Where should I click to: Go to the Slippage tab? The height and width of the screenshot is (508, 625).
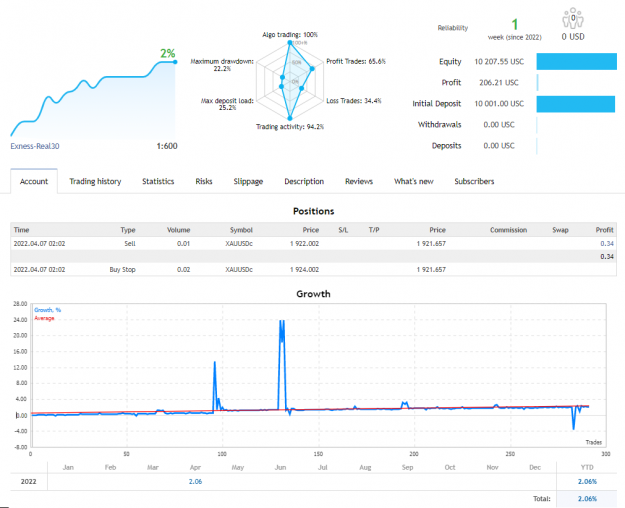pos(248,181)
